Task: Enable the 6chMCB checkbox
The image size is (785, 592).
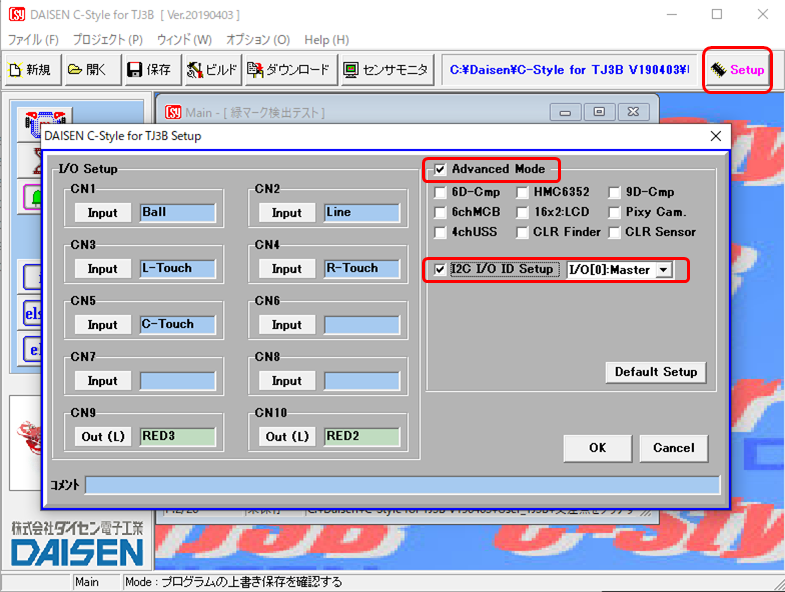Action: pos(440,212)
